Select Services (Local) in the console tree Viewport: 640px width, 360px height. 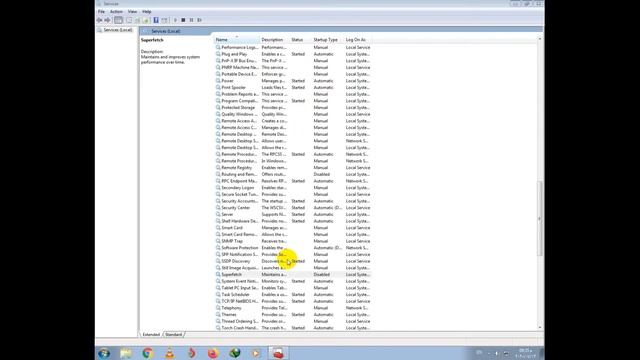118,30
